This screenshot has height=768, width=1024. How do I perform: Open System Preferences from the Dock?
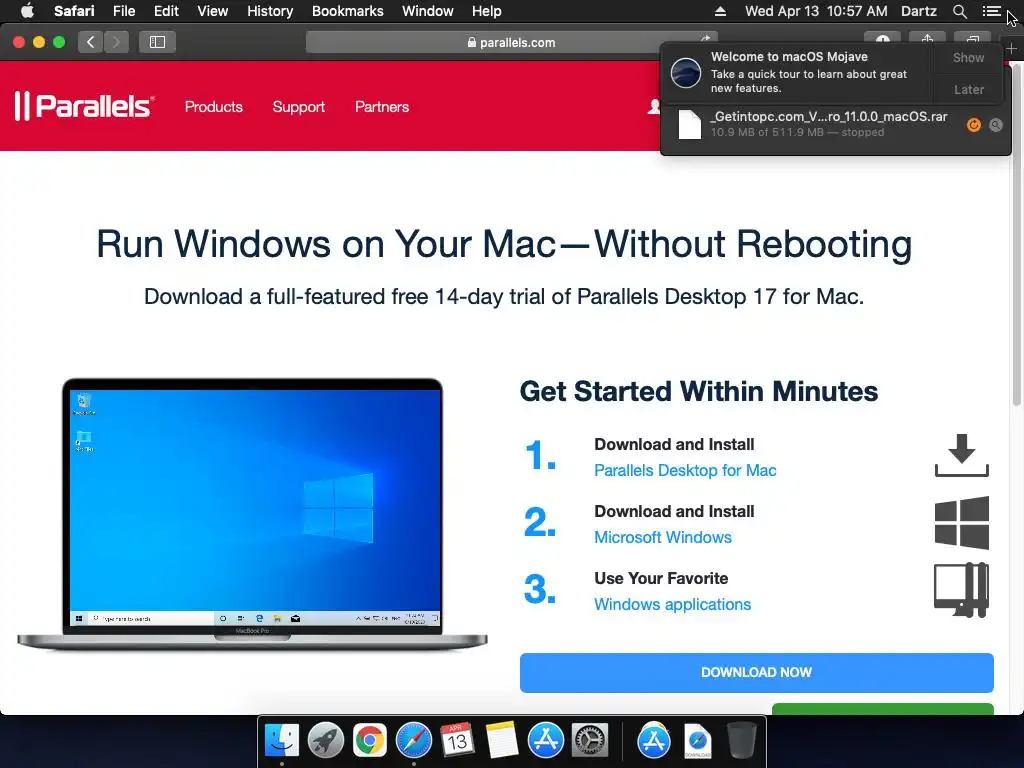coord(590,741)
